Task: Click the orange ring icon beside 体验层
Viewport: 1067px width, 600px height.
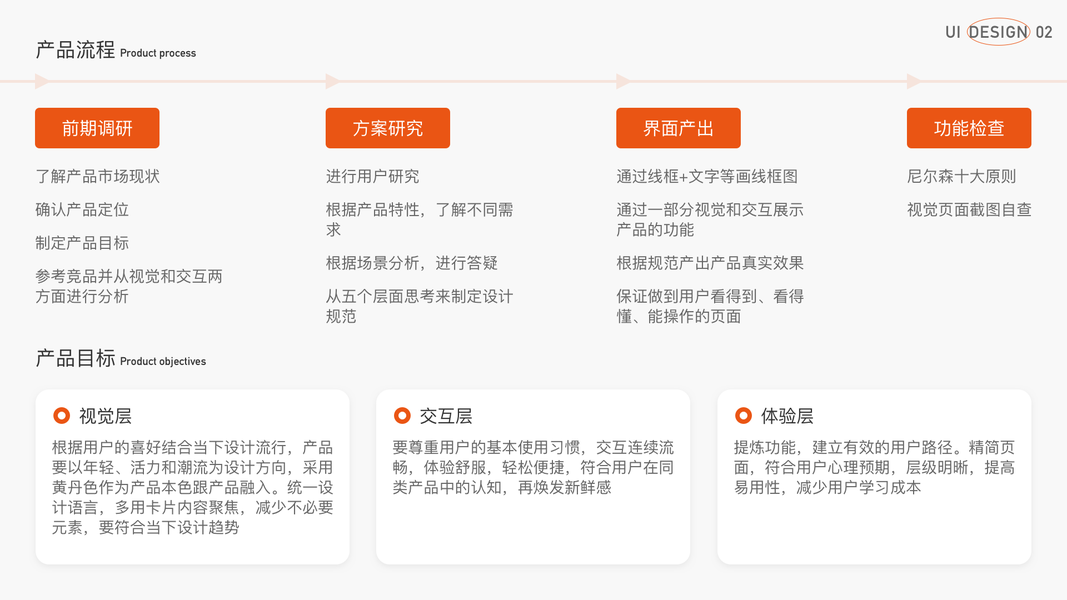Action: pos(743,415)
